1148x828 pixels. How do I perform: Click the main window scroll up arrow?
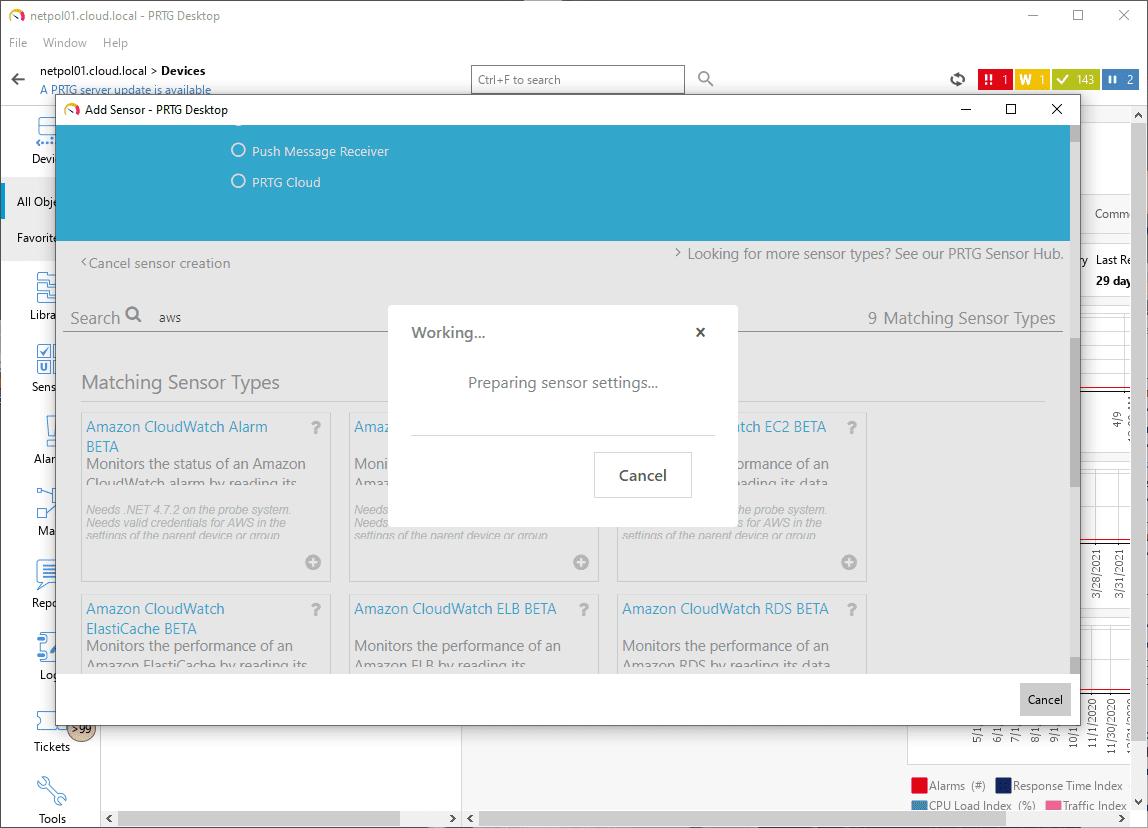tap(1138, 115)
